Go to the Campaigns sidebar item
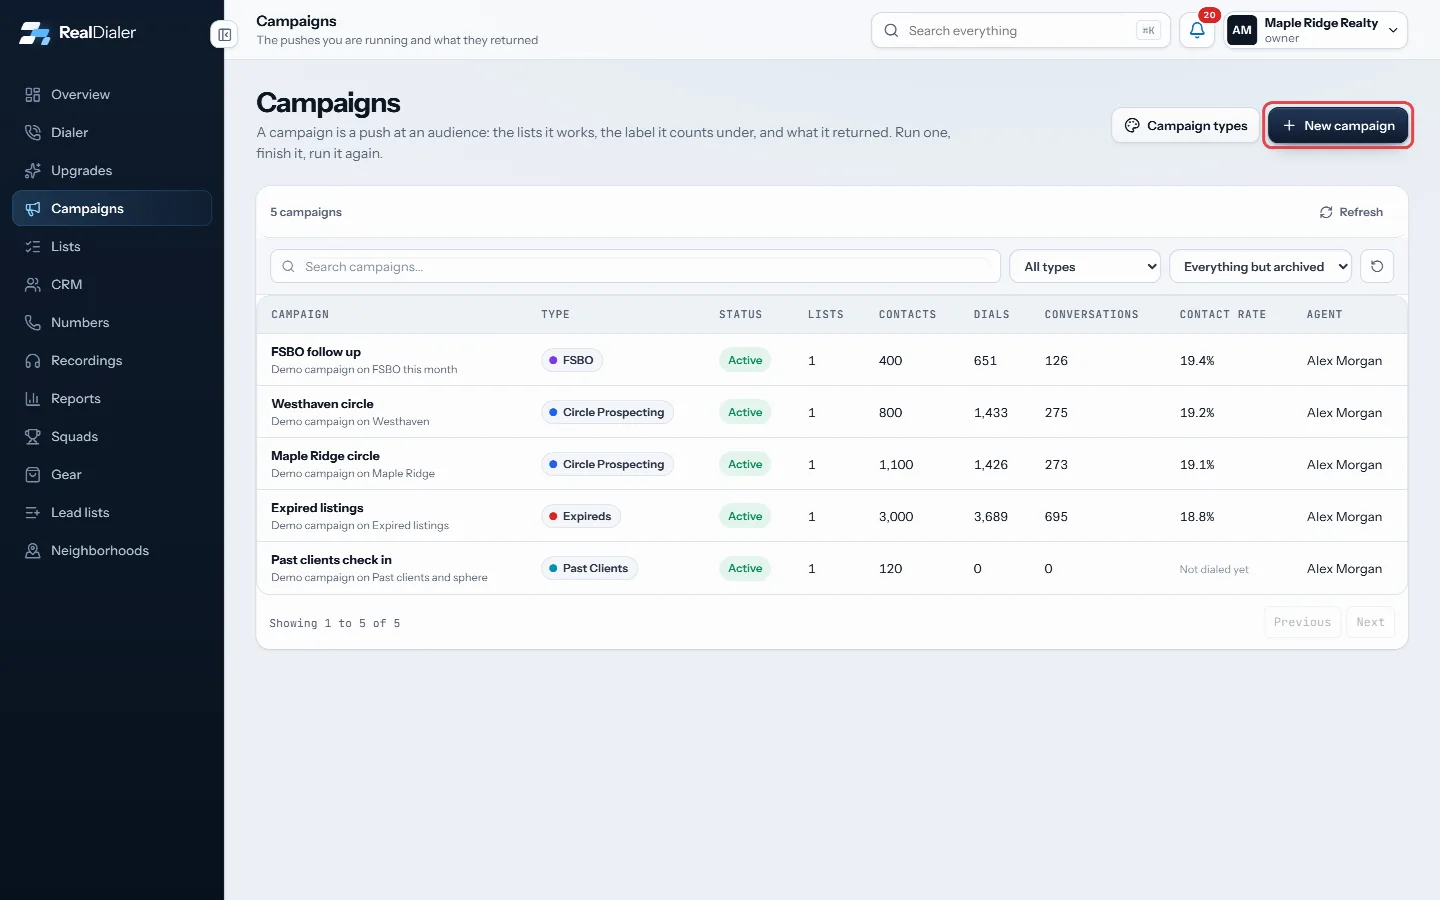Viewport: 1440px width, 900px height. pyautogui.click(x=112, y=209)
